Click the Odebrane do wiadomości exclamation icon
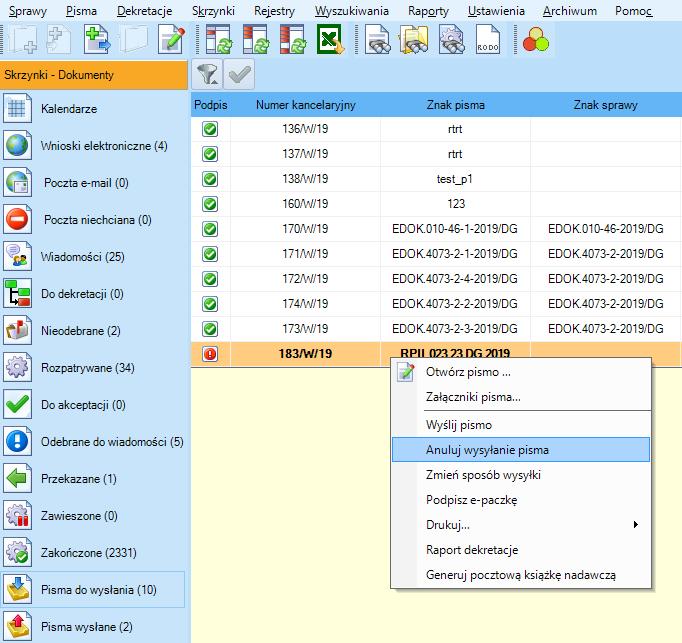This screenshot has width=682, height=643. pos(17,441)
